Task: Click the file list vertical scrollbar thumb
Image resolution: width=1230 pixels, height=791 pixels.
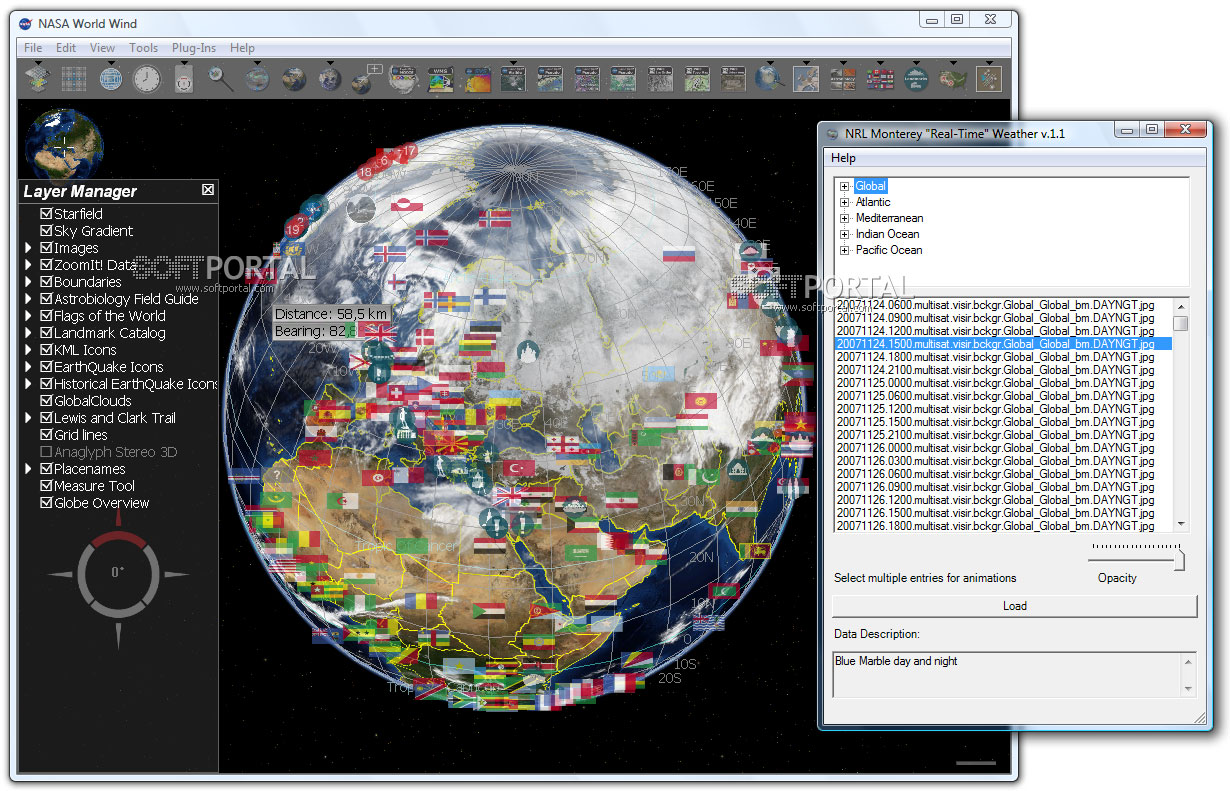Action: click(x=1181, y=323)
